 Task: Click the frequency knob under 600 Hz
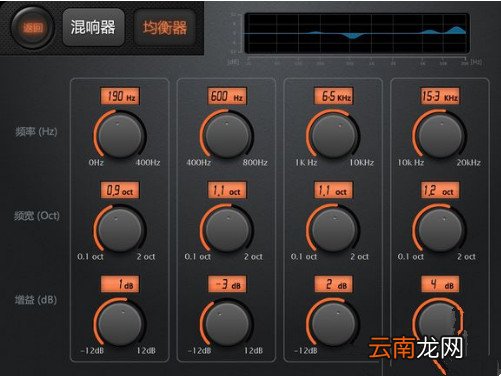pyautogui.click(x=226, y=136)
